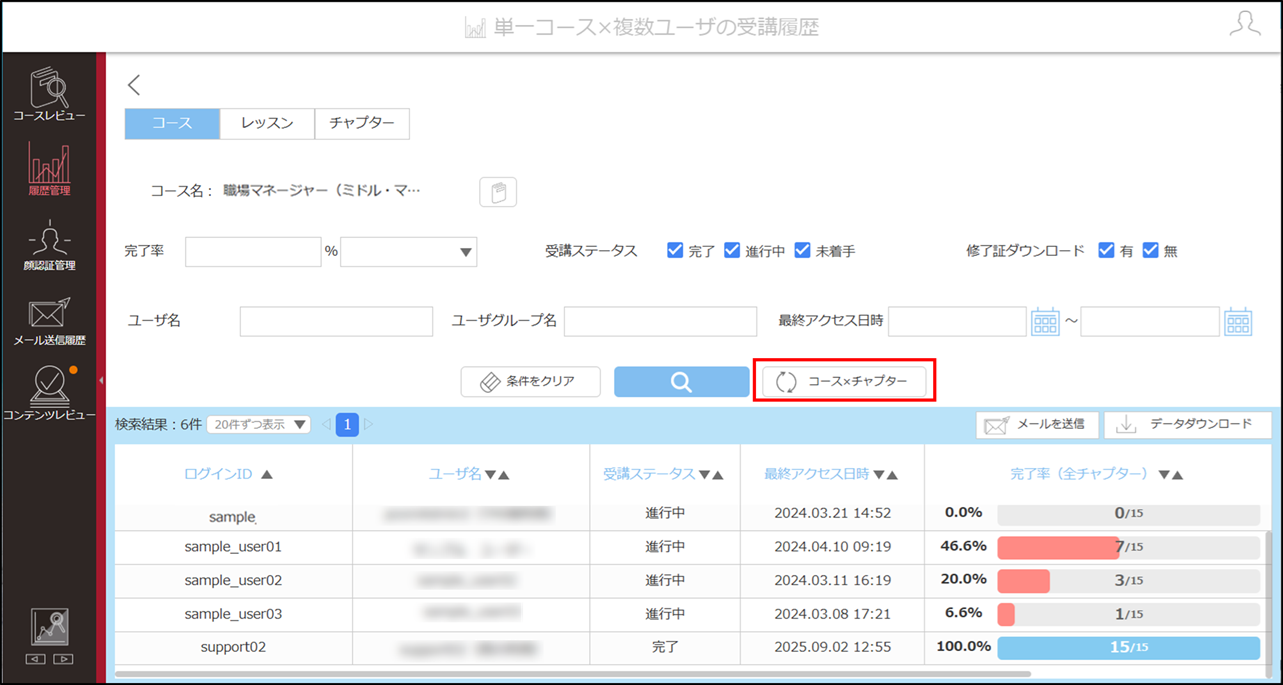Open the 20件ずつ表示 dropdown

(x=259, y=425)
